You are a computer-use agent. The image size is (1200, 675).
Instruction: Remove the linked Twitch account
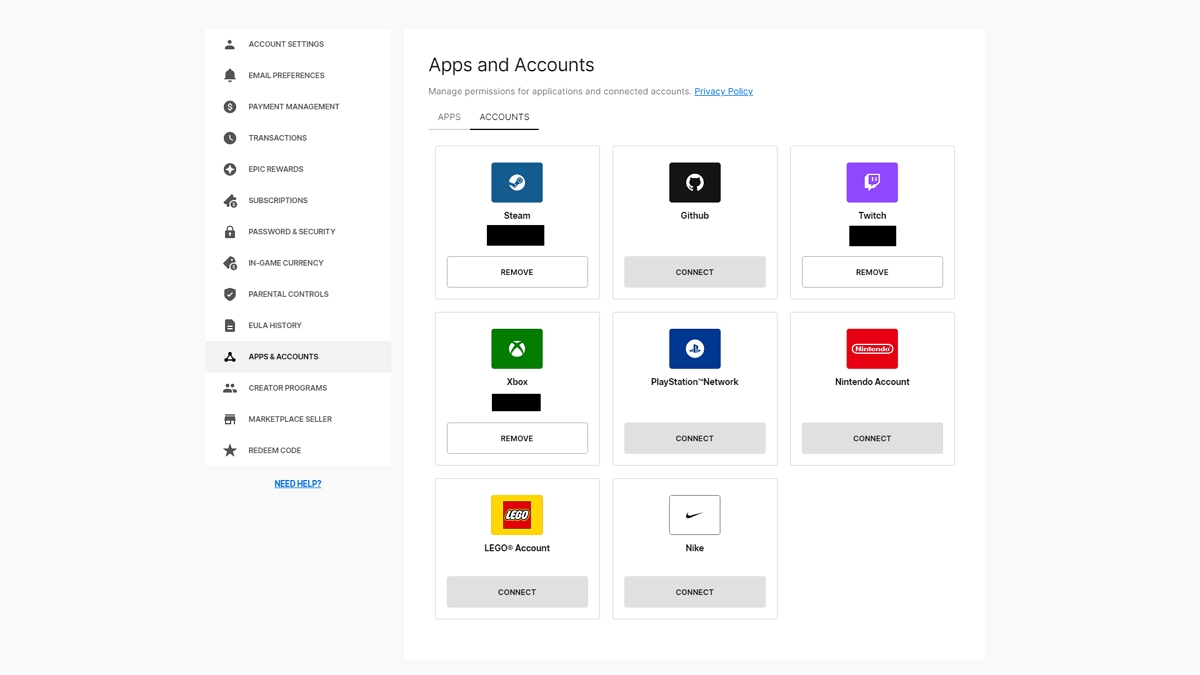click(x=872, y=272)
